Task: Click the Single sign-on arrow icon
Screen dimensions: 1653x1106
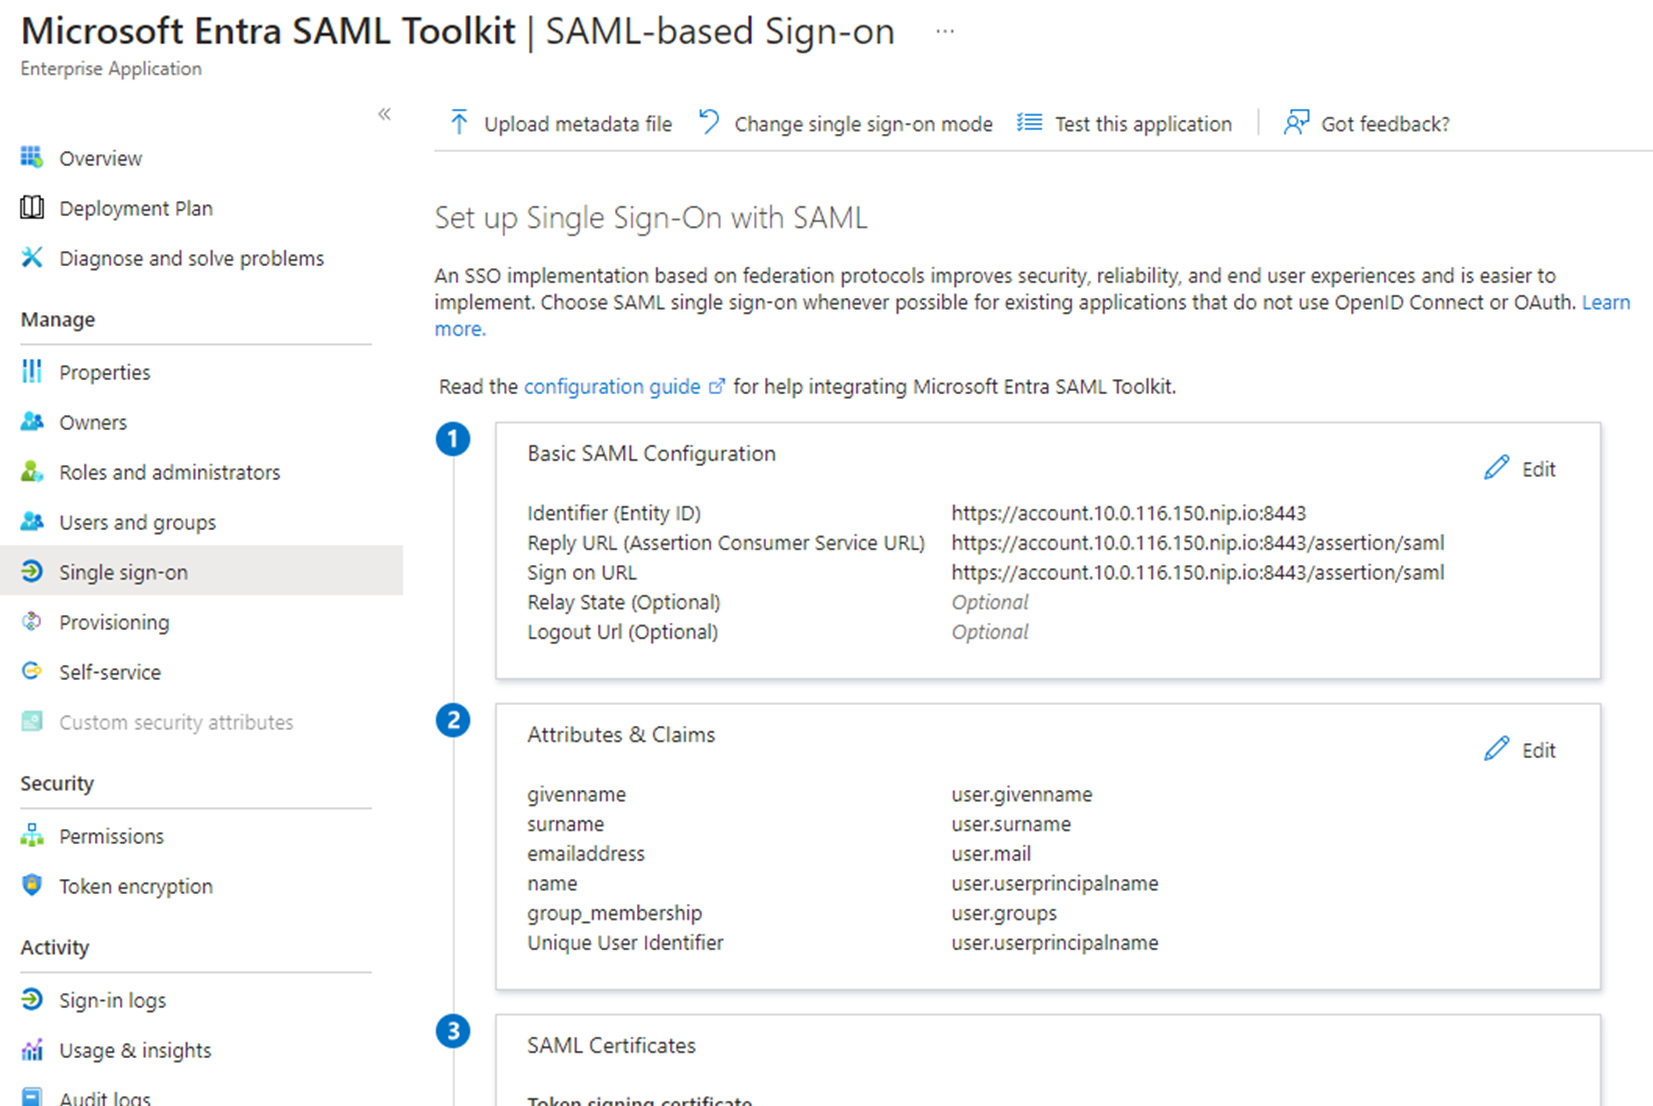Action: (31, 571)
